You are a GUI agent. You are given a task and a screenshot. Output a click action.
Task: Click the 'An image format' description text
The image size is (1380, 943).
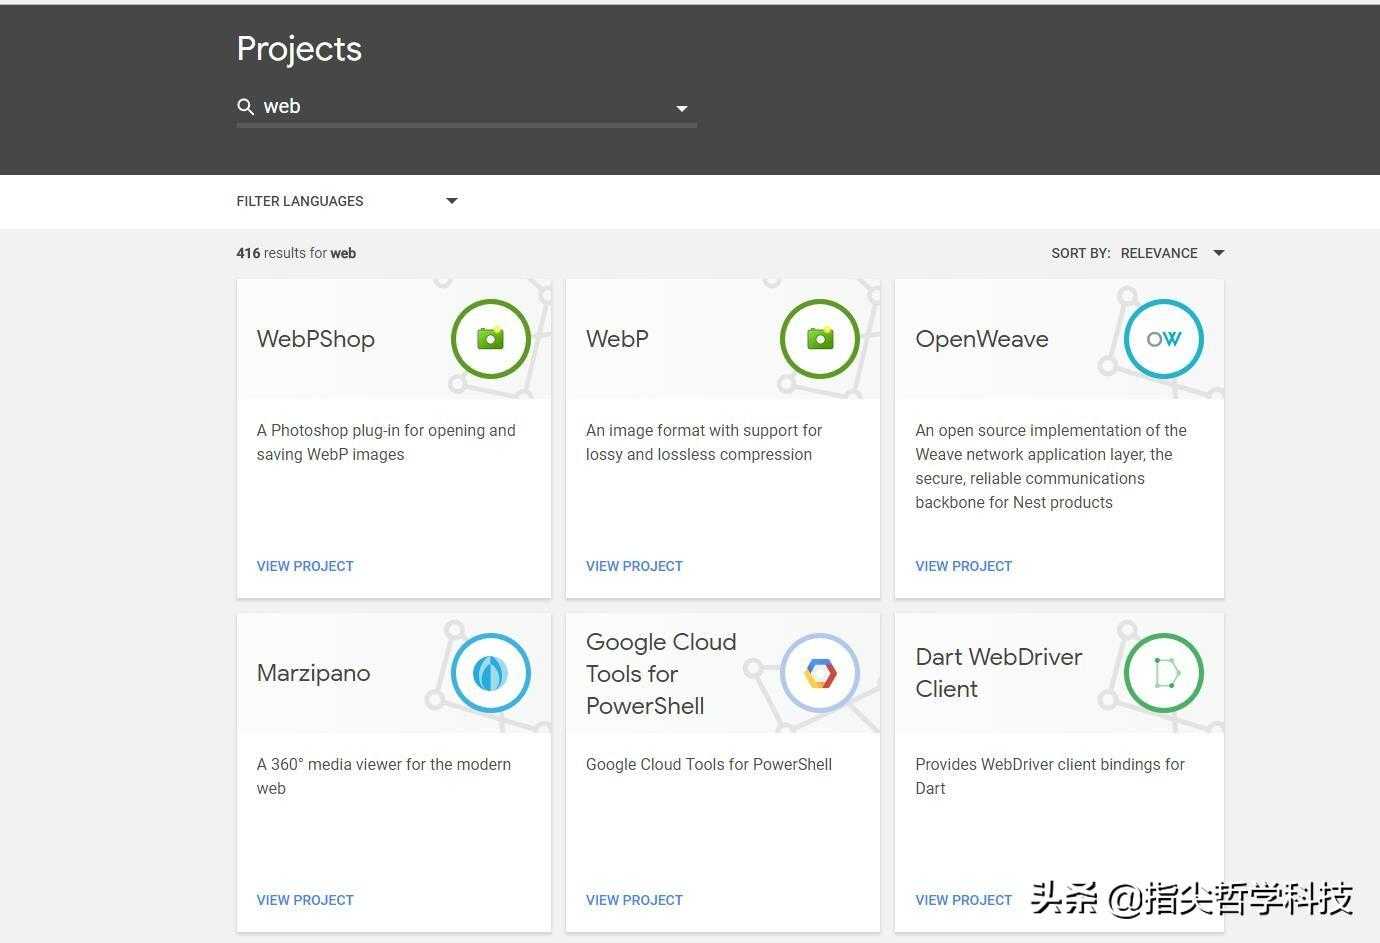click(704, 442)
